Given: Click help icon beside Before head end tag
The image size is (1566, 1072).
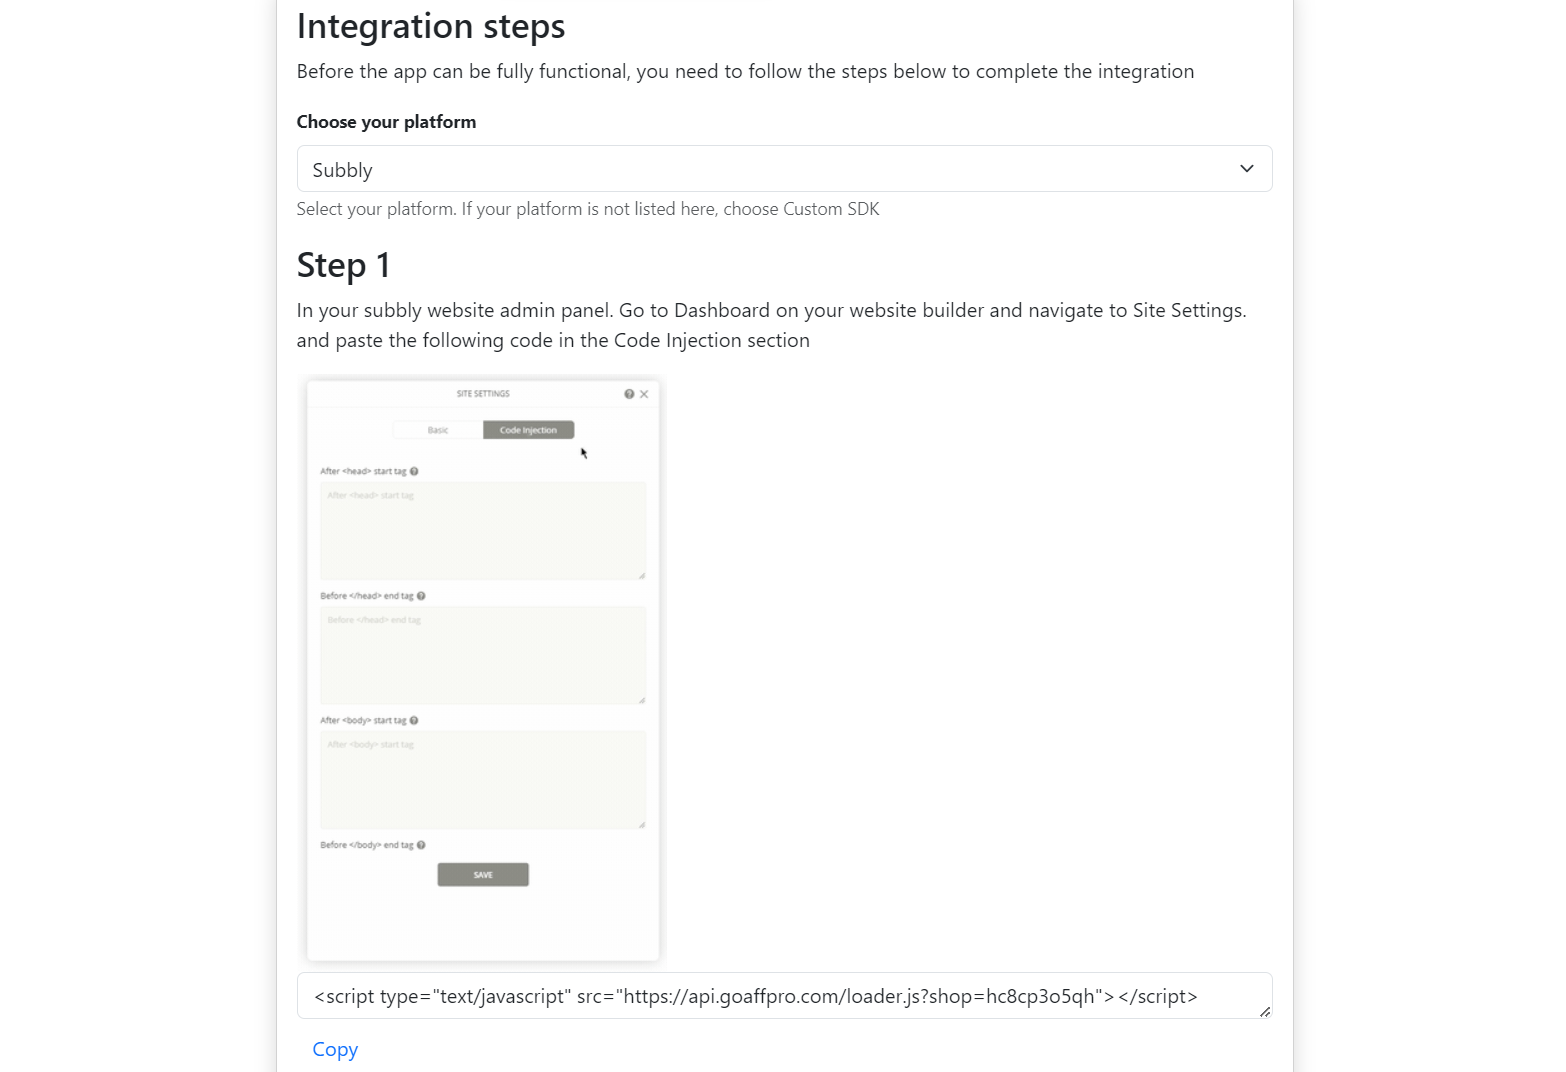Looking at the screenshot, I should pyautogui.click(x=421, y=596).
